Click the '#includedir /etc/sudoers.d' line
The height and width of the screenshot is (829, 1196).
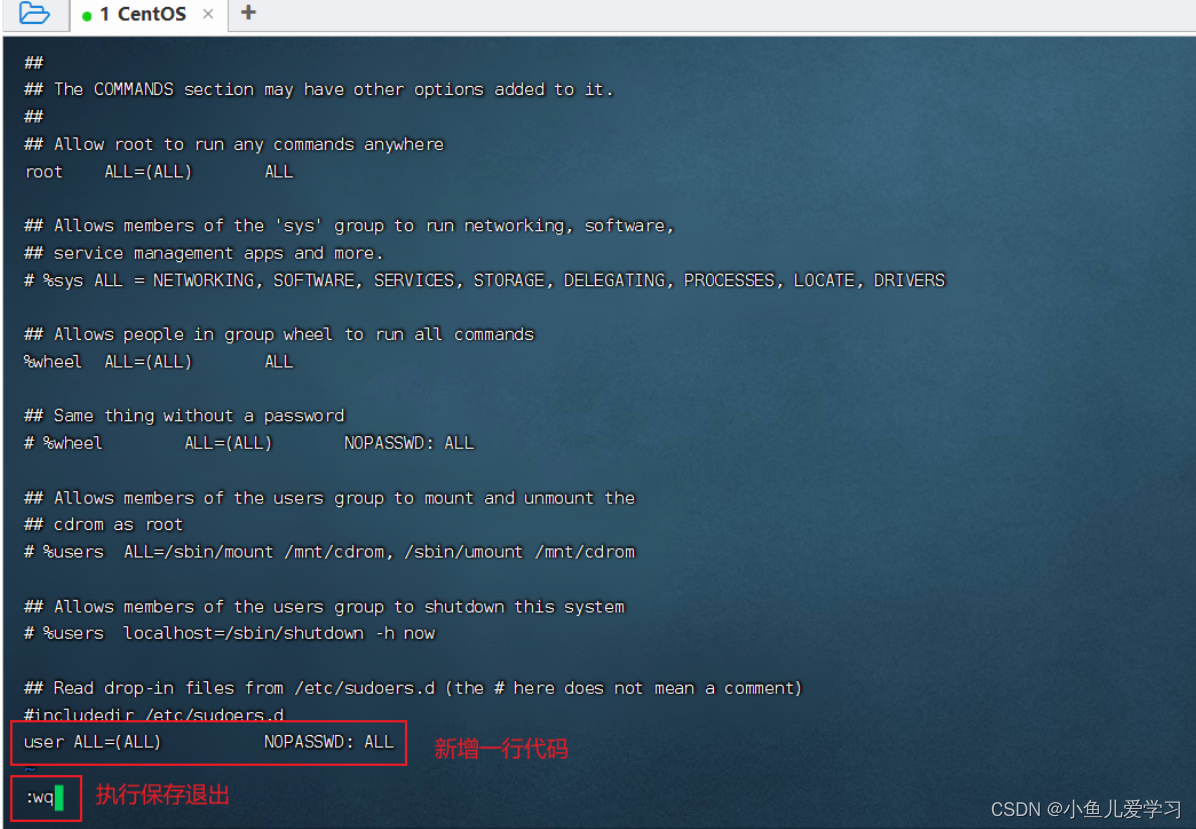tap(154, 715)
